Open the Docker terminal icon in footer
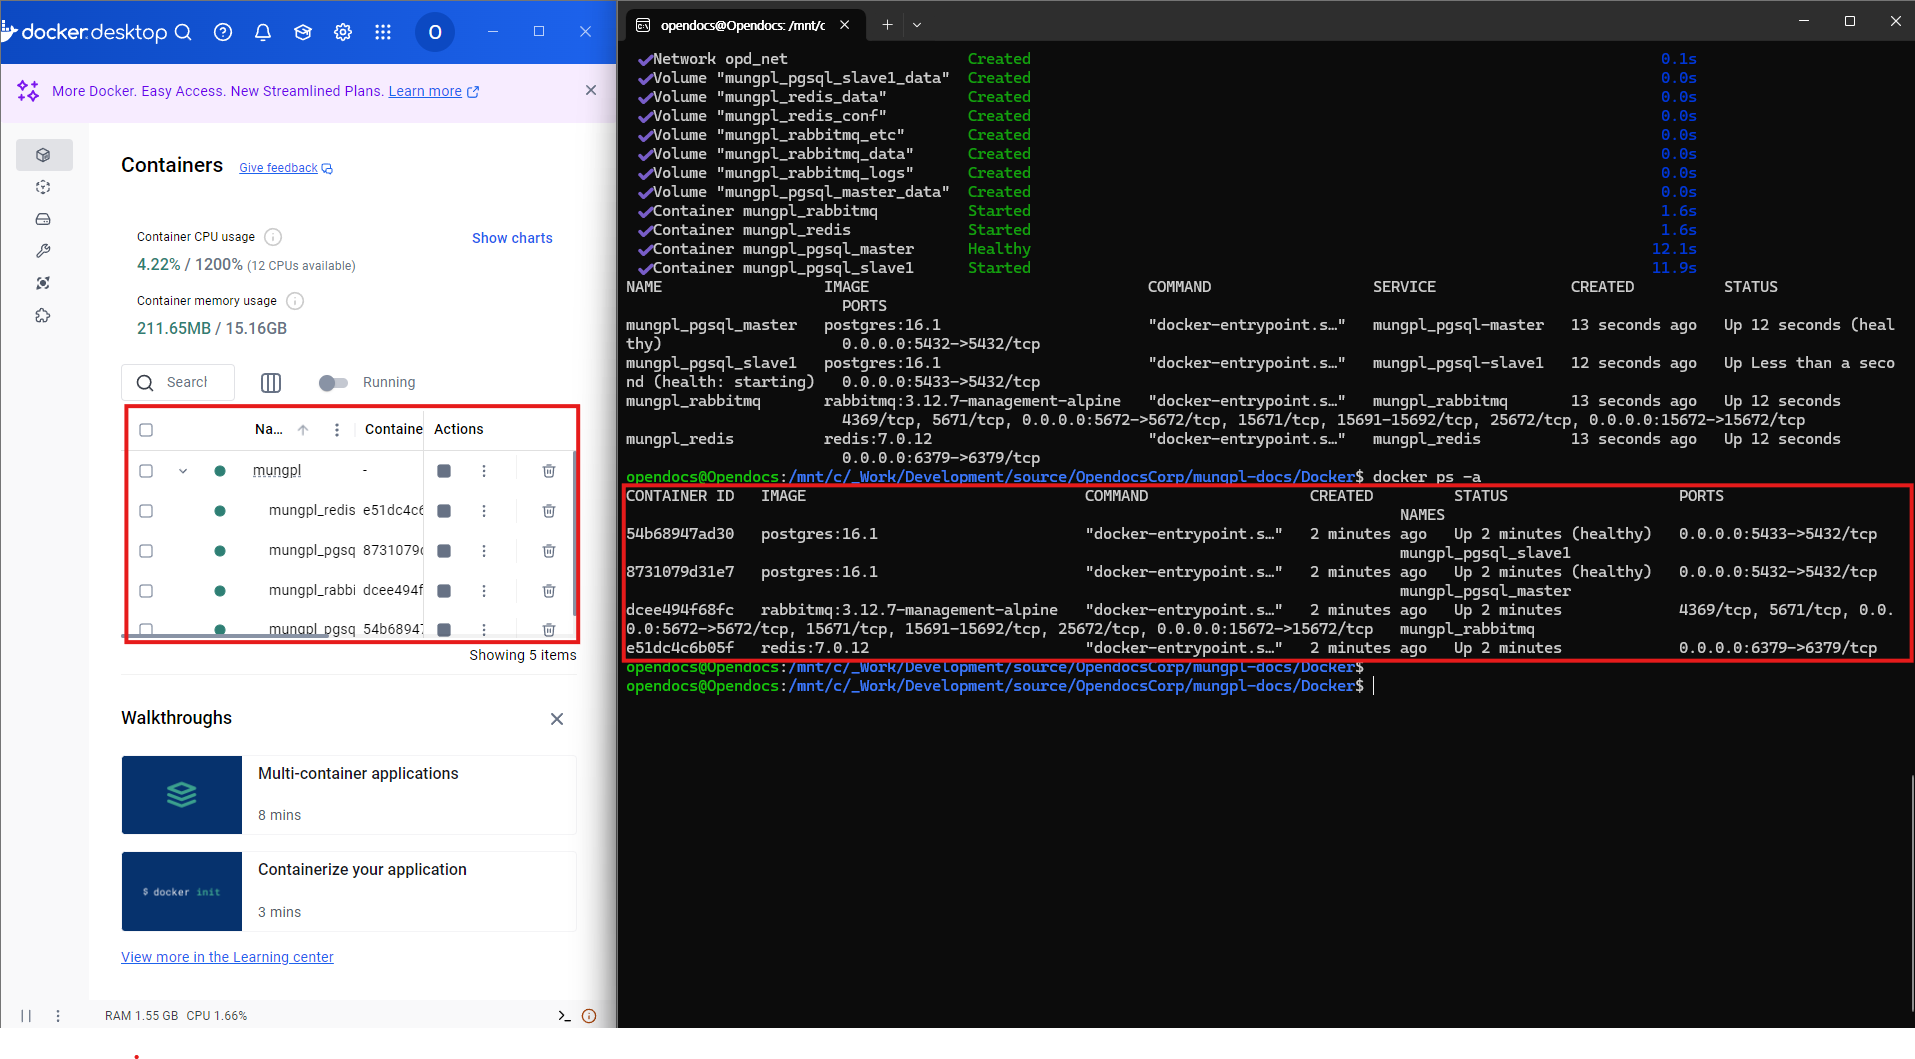1915x1059 pixels. (564, 1016)
